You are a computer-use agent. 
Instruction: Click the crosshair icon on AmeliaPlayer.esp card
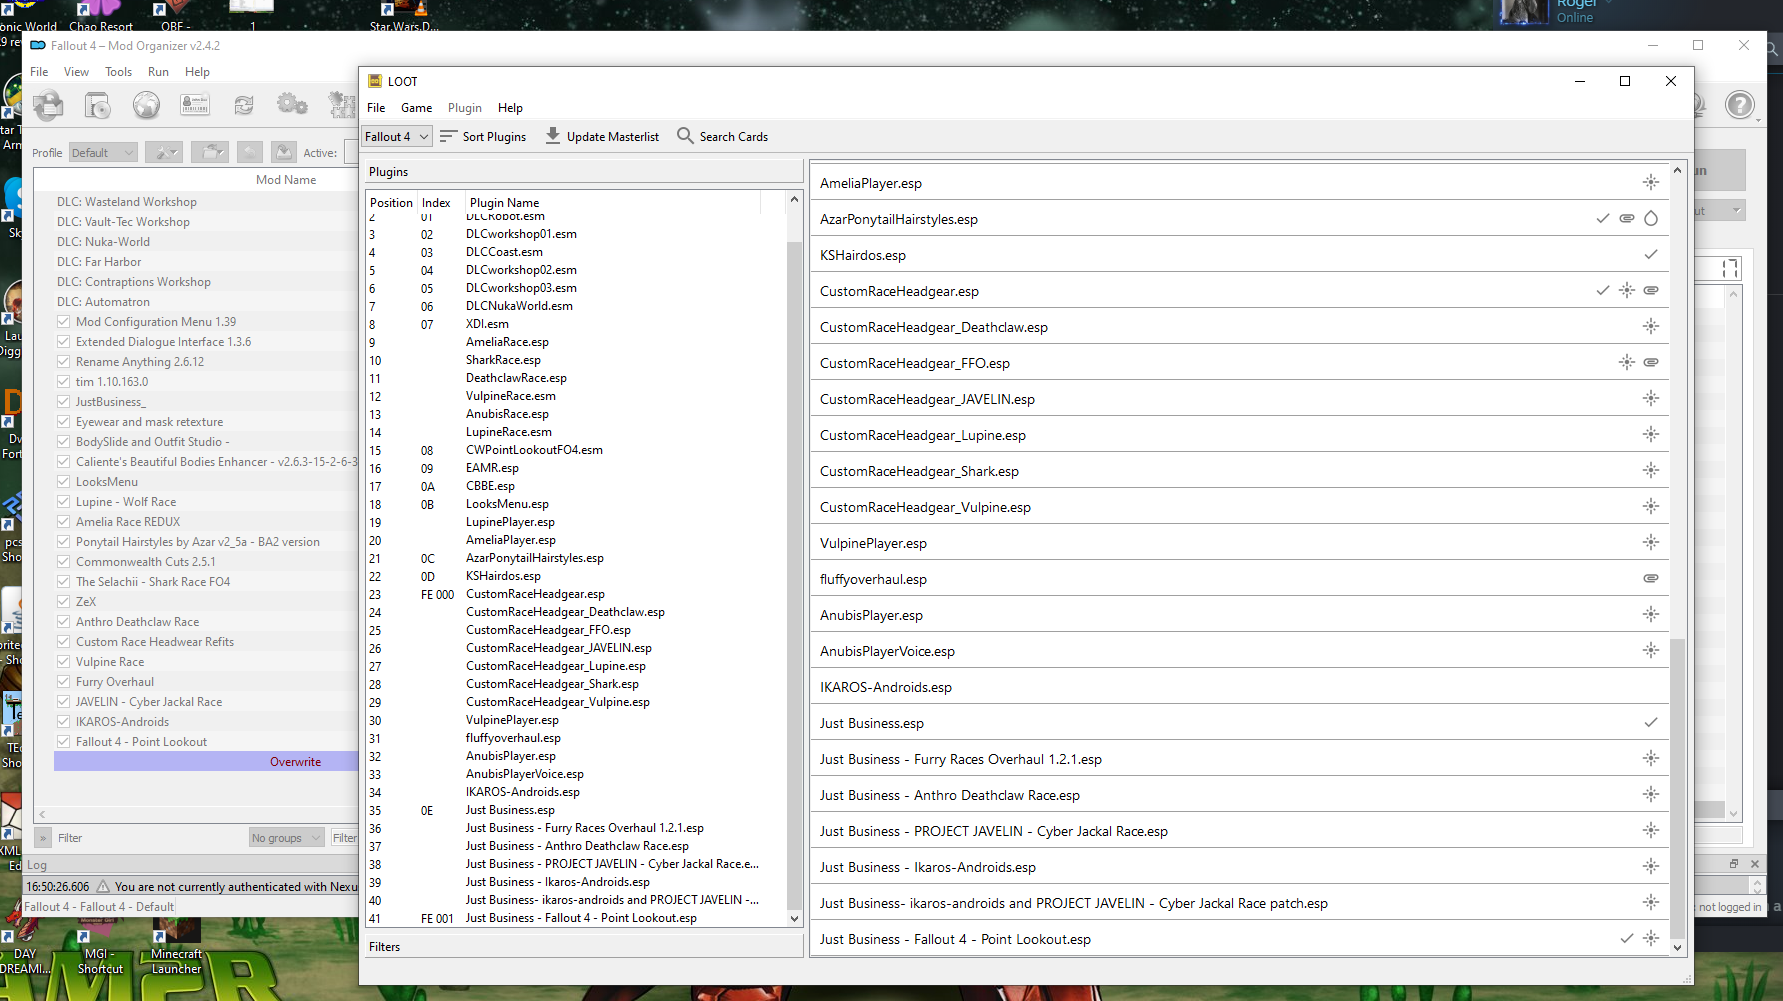click(1651, 182)
